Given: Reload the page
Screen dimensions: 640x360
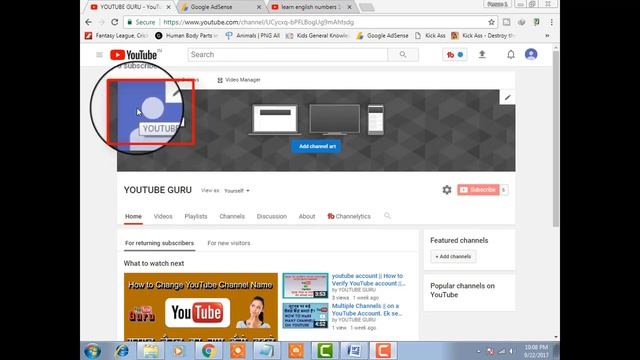Looking at the screenshot, I should tap(115, 22).
